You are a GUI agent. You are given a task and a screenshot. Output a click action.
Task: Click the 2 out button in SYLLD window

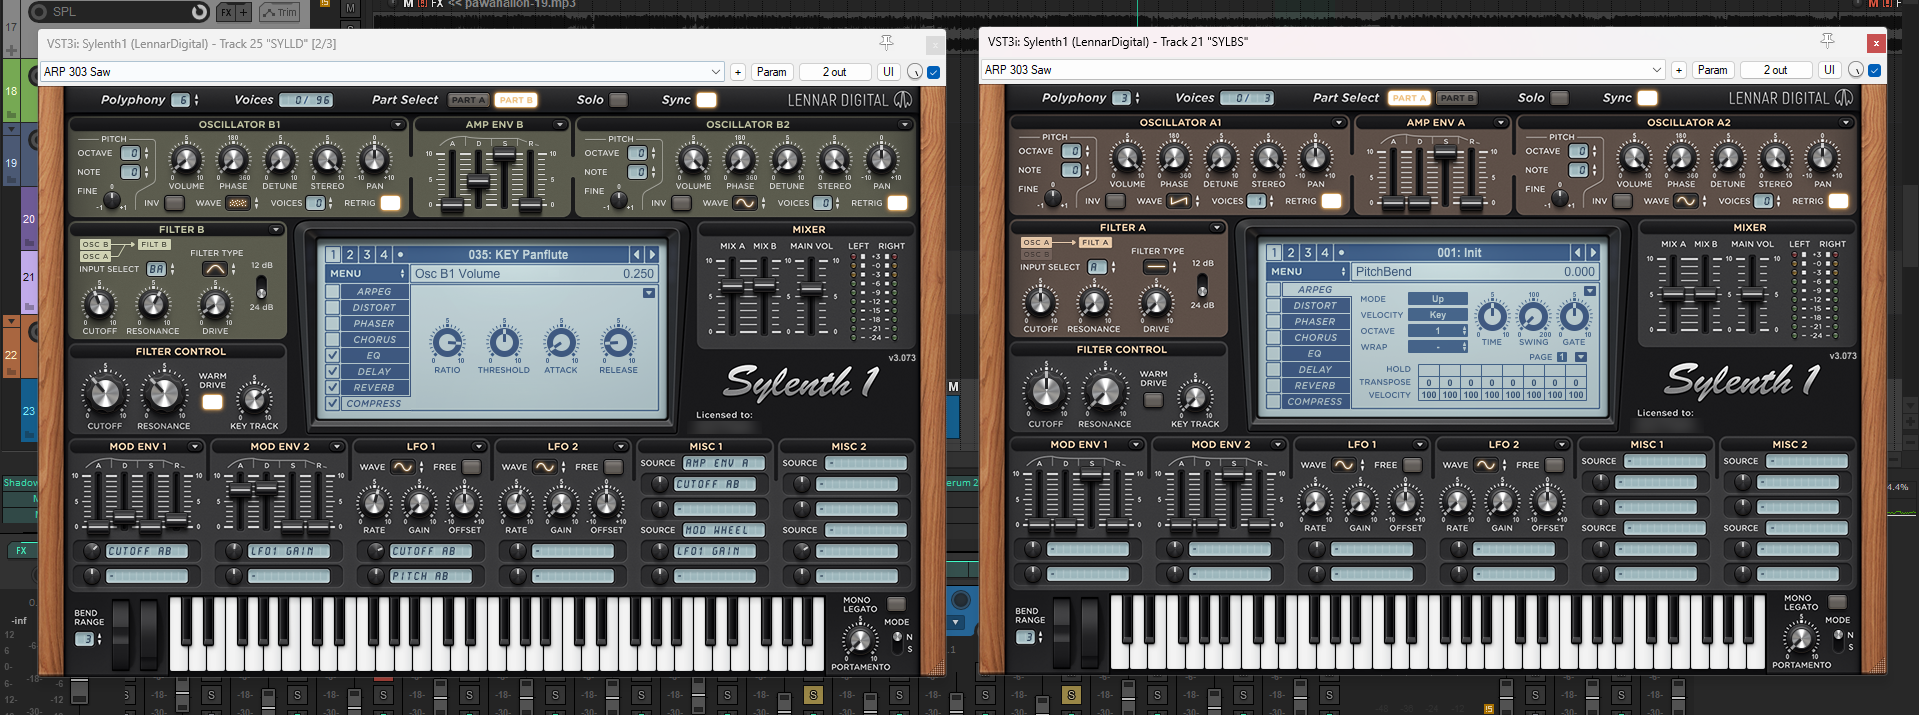835,72
